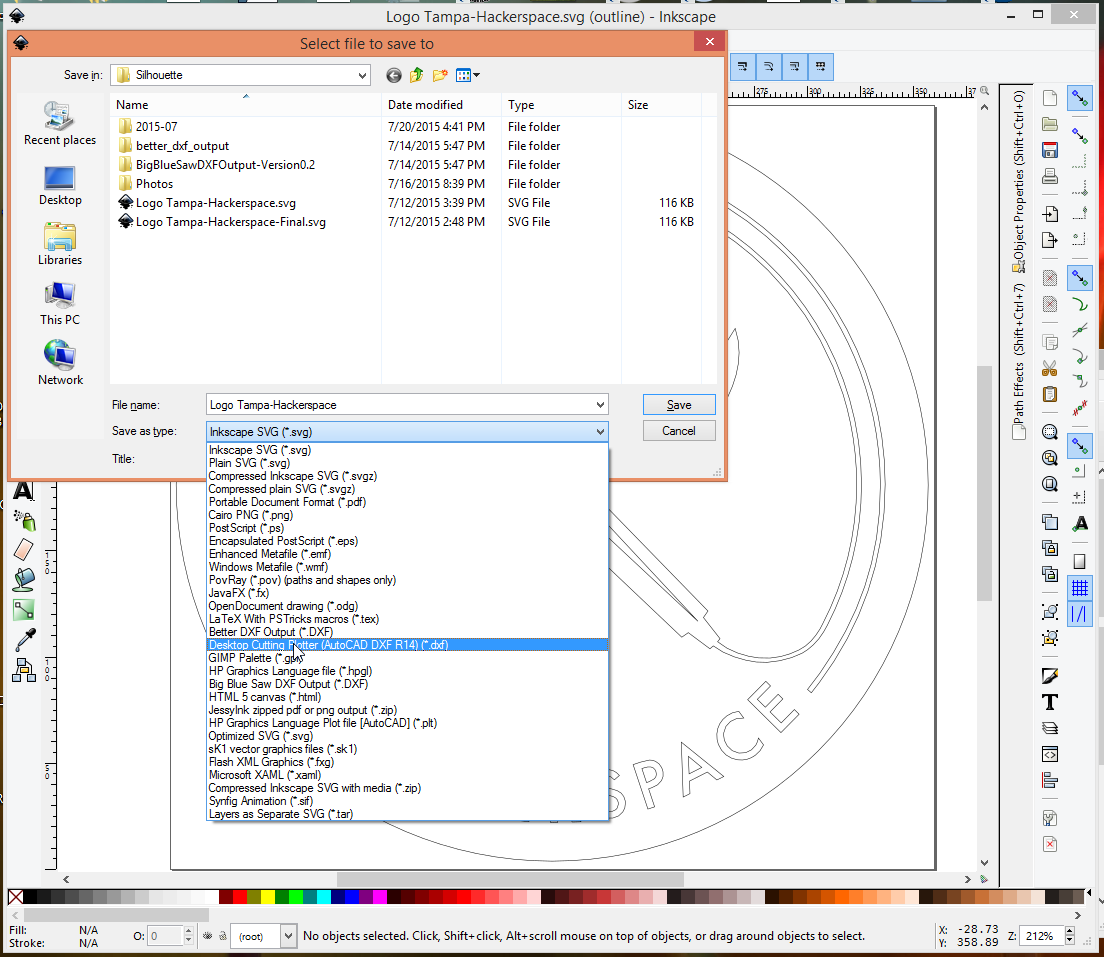Image resolution: width=1104 pixels, height=957 pixels.
Task: Toggle snap to guides button
Action: pyautogui.click(x=1079, y=614)
